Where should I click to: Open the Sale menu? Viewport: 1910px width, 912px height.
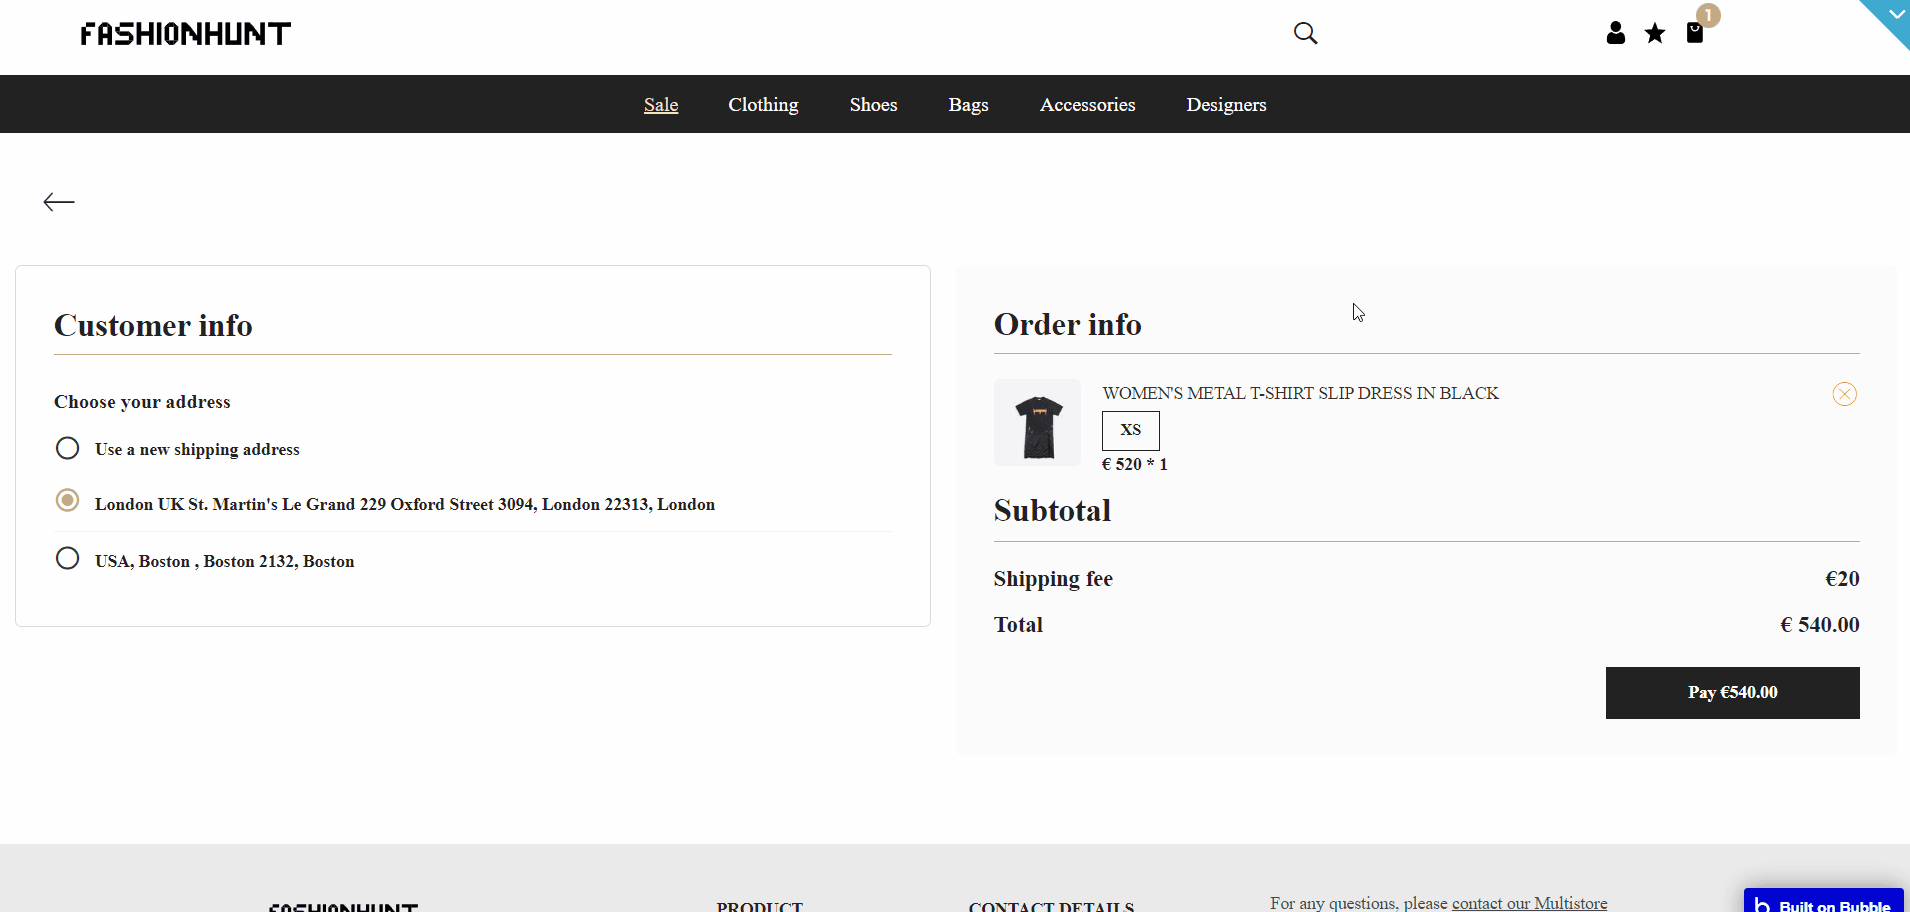point(661,105)
